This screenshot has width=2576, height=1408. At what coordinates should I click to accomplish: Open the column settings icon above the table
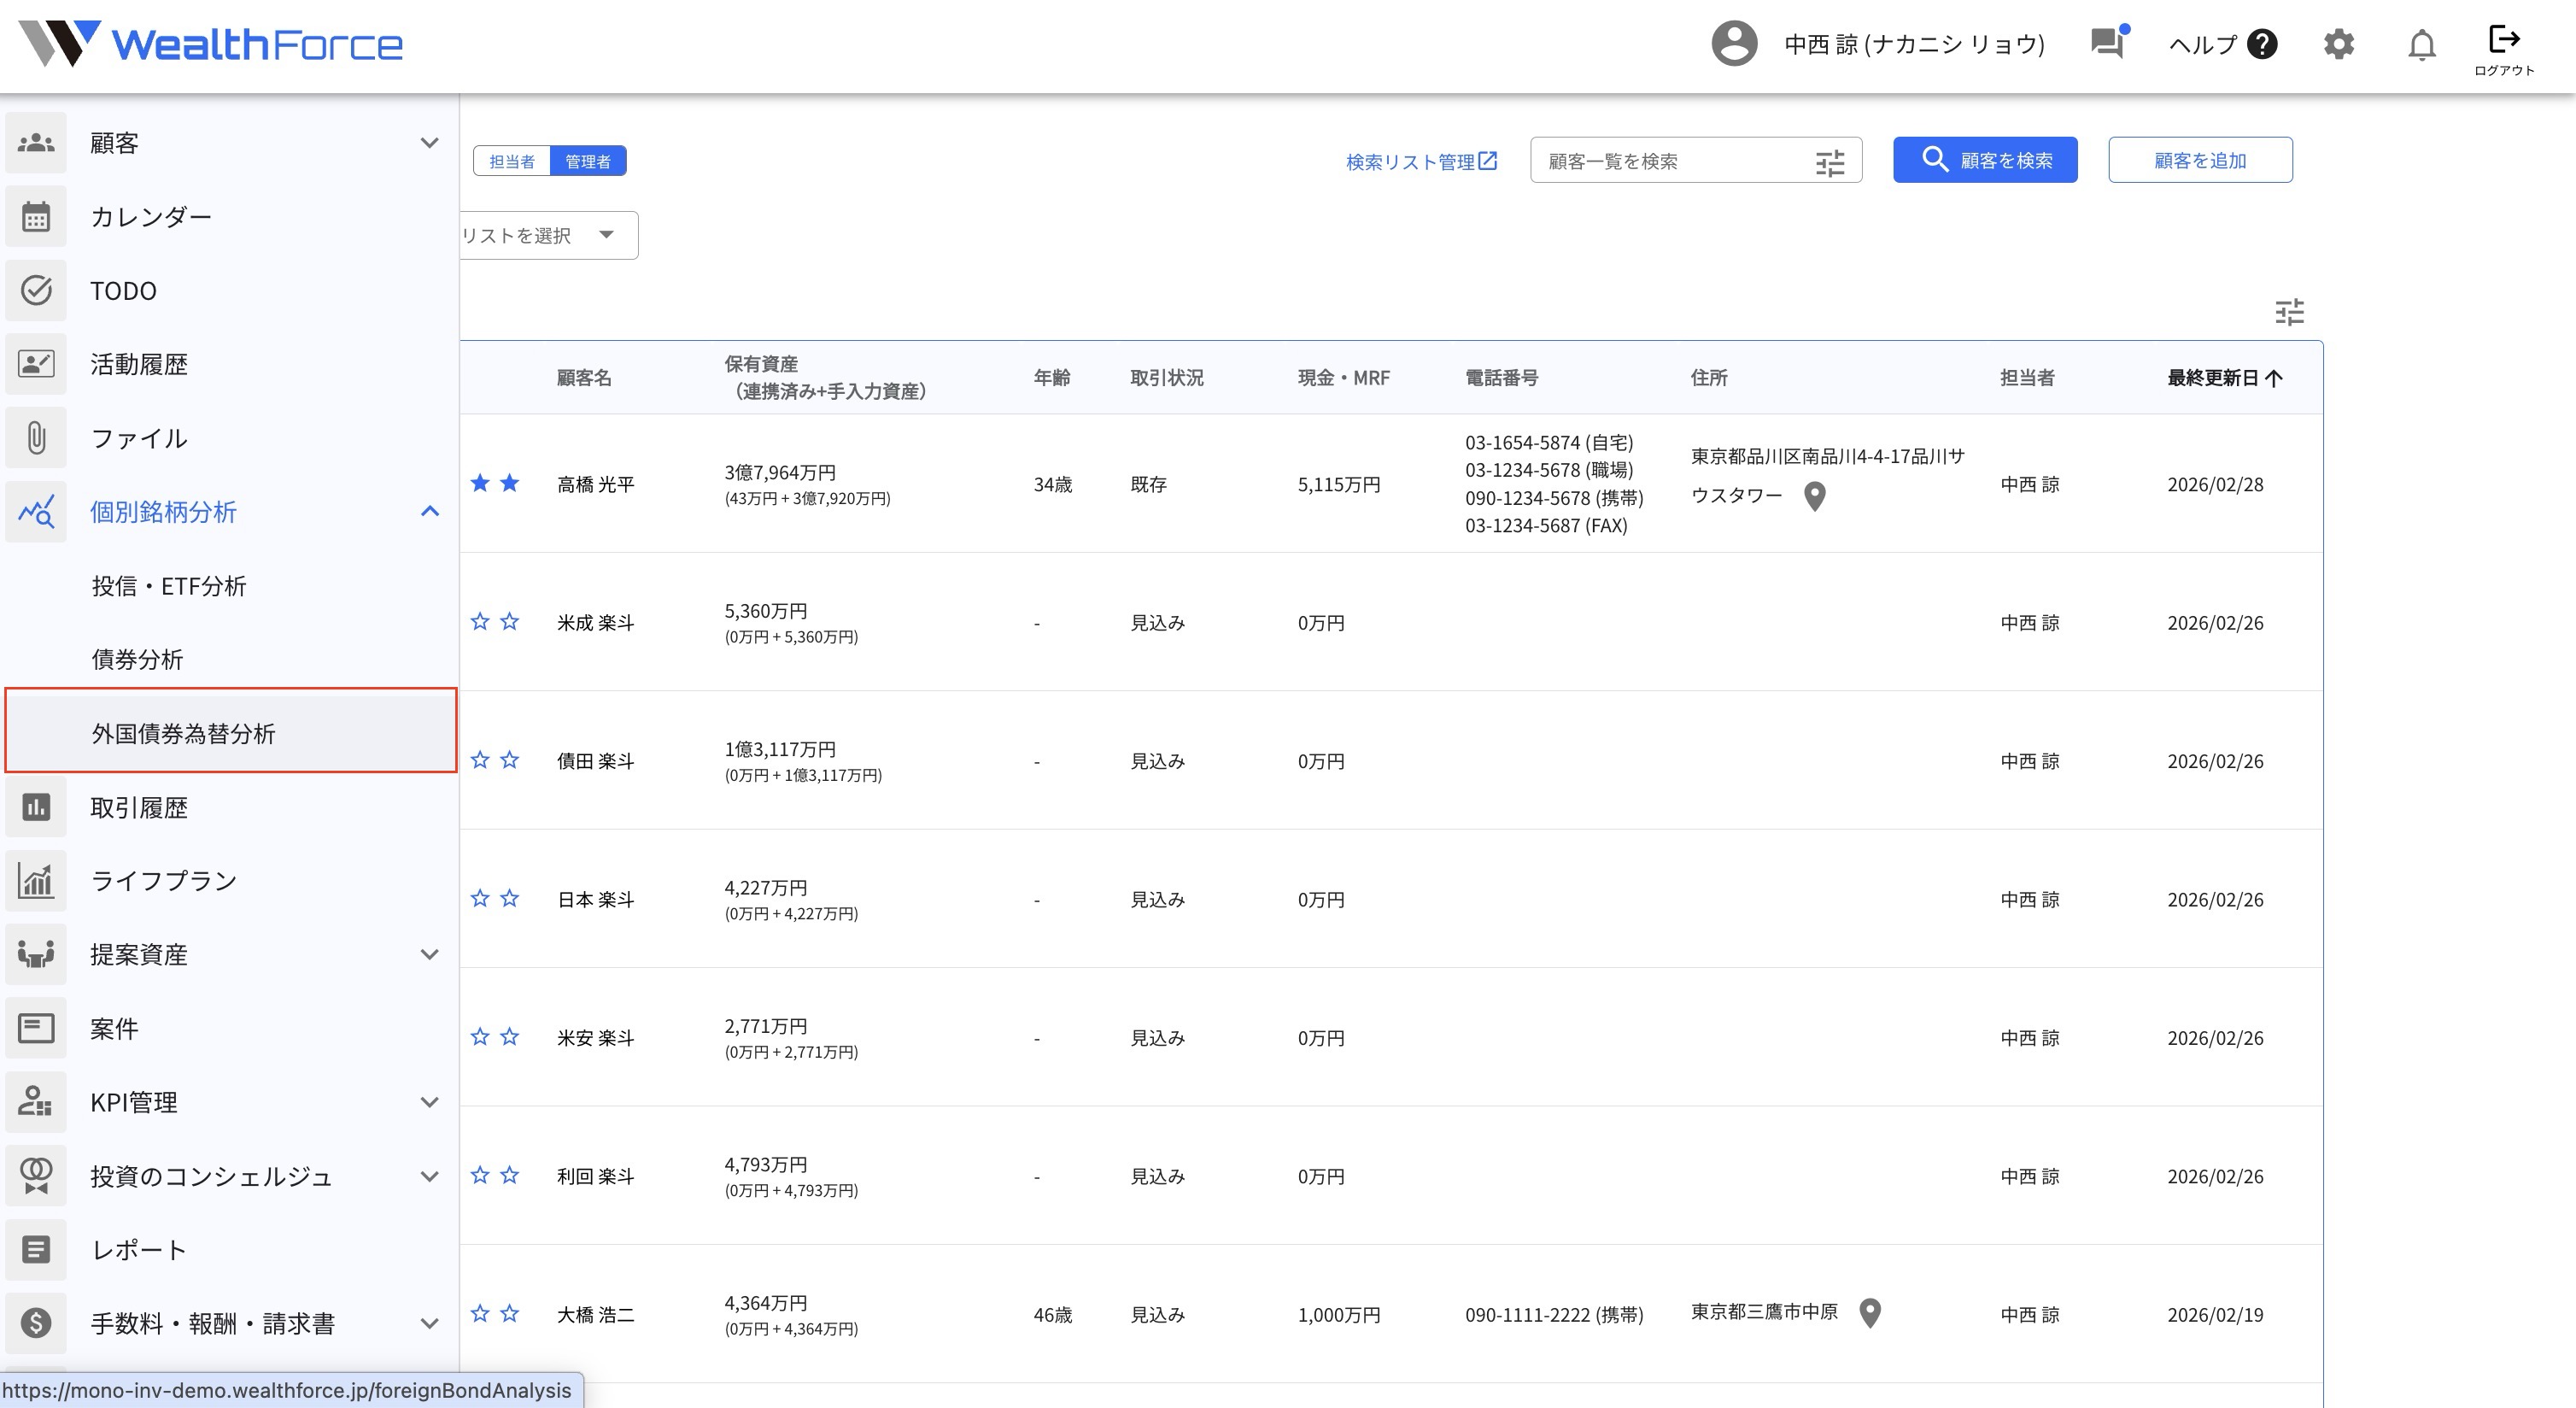click(x=2290, y=312)
